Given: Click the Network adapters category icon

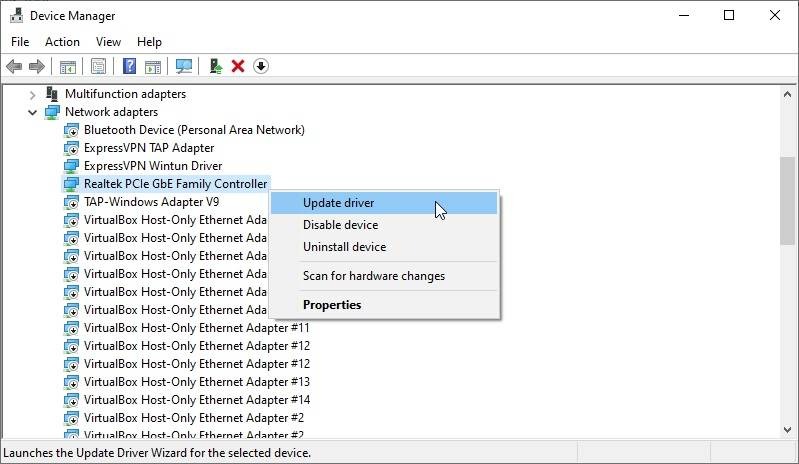Looking at the screenshot, I should [52, 112].
